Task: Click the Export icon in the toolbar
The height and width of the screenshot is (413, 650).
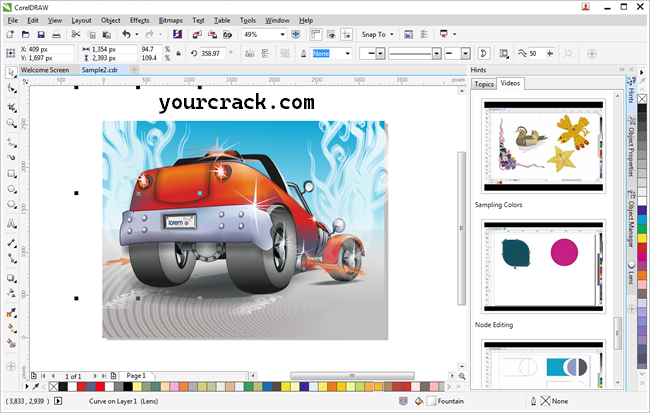Action: click(x=212, y=34)
